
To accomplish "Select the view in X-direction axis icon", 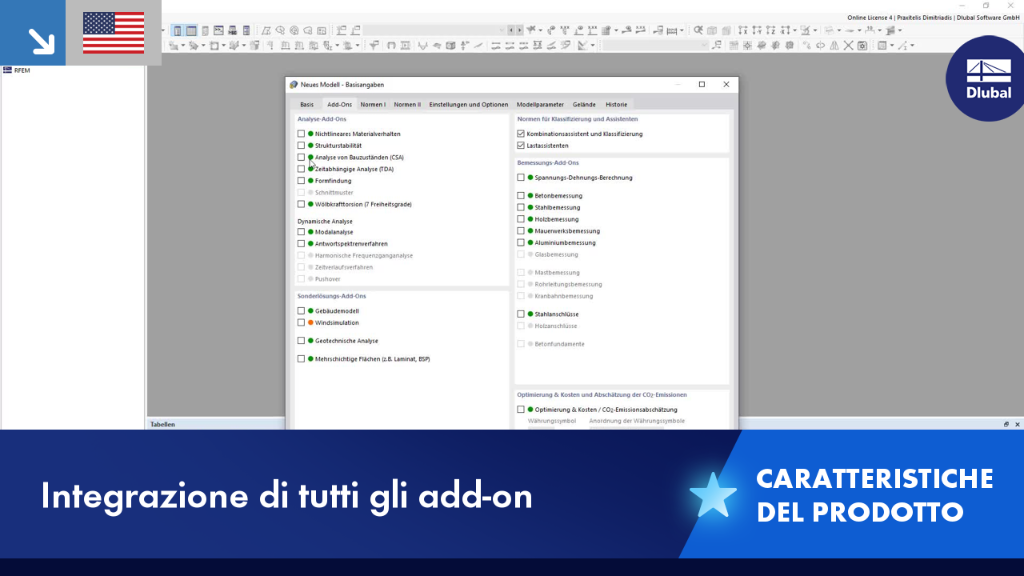I will [x=743, y=30].
